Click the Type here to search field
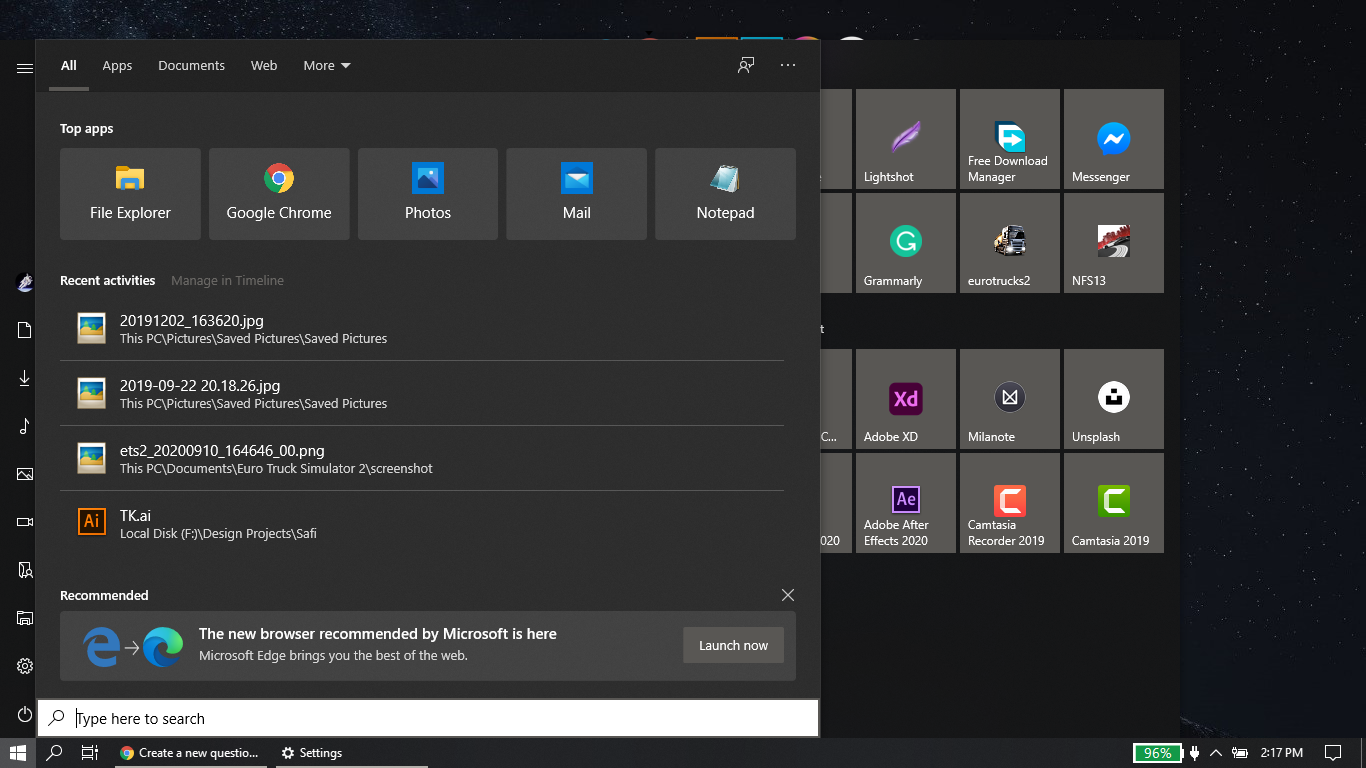 pyautogui.click(x=428, y=718)
